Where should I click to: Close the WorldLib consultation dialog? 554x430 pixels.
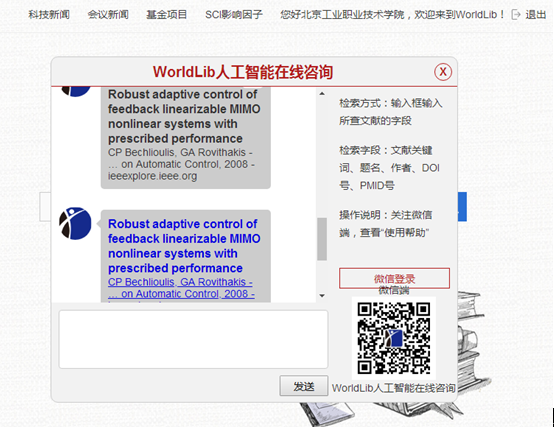[x=443, y=72]
